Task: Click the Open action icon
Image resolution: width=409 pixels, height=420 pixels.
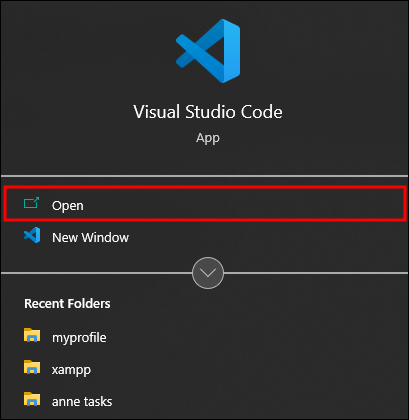Action: tap(32, 203)
